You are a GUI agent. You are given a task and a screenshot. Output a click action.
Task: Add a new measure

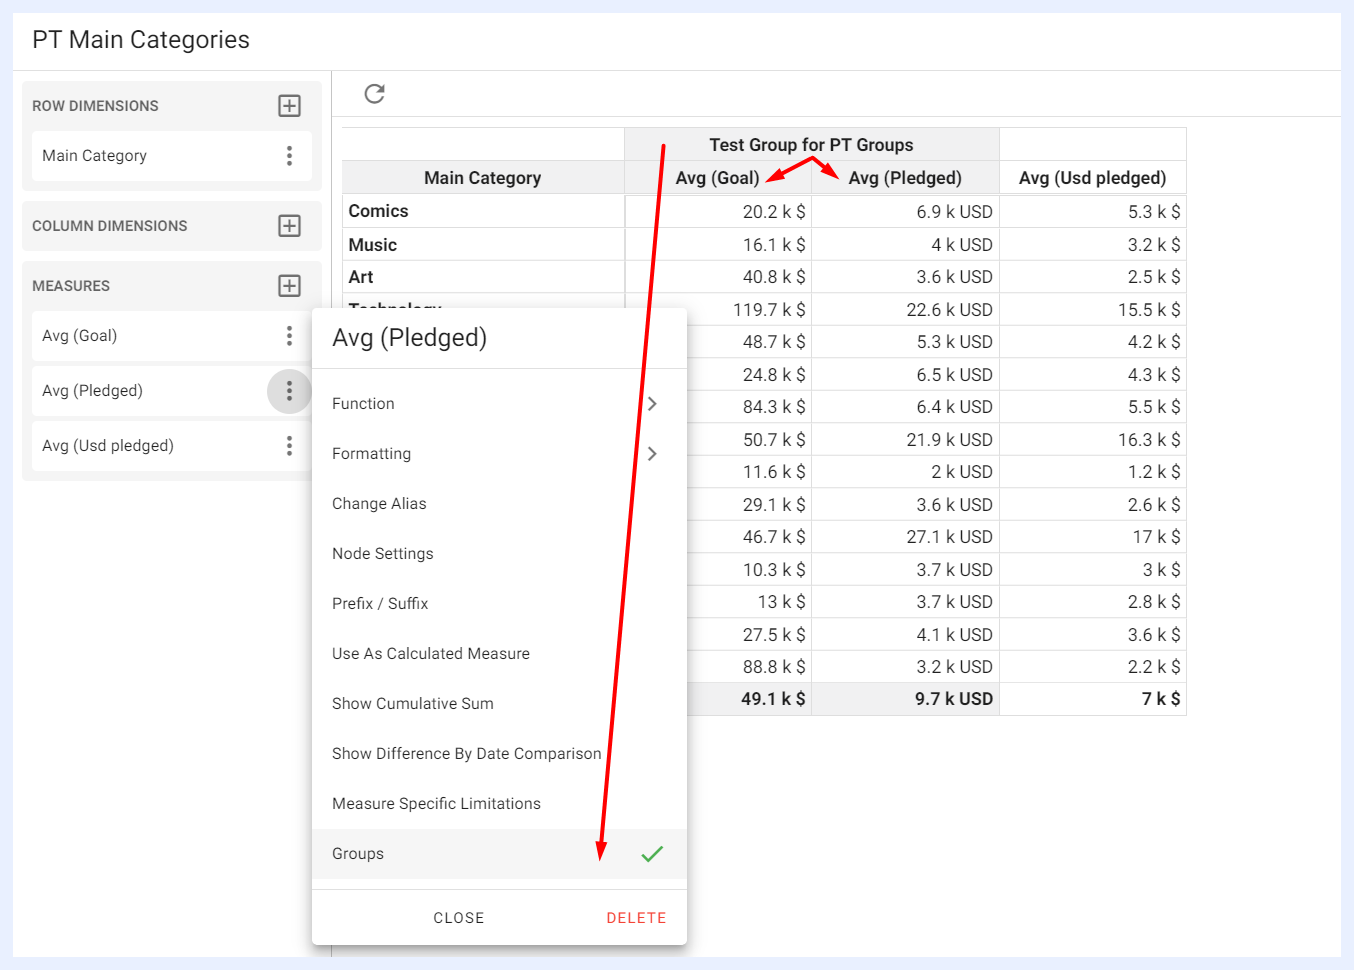289,286
